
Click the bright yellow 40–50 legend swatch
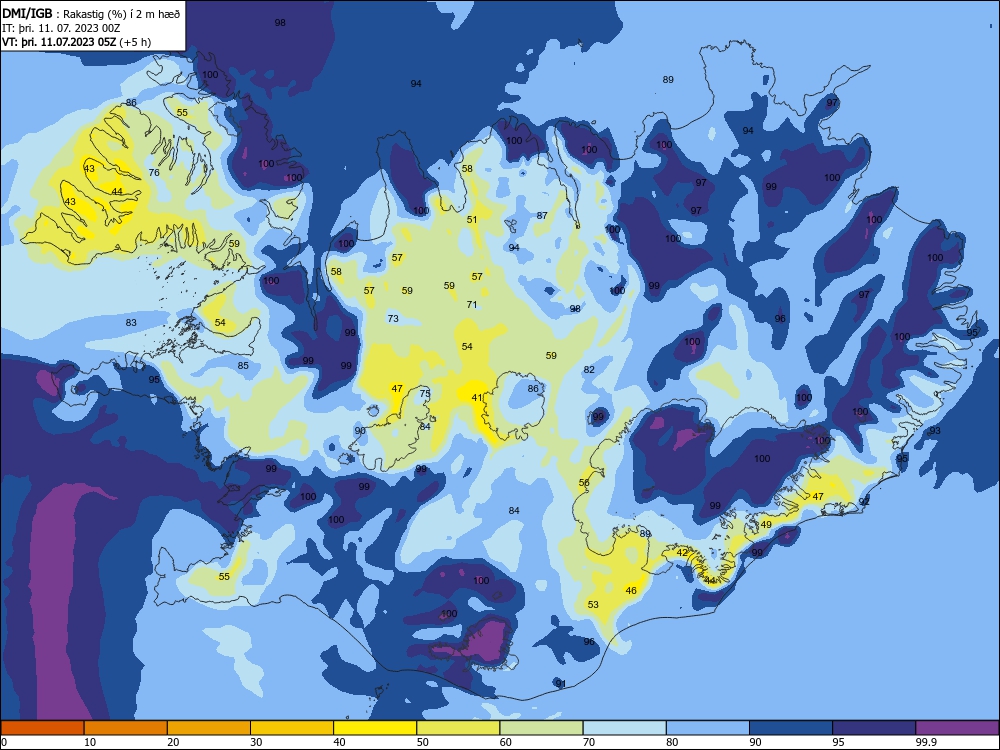[x=375, y=728]
